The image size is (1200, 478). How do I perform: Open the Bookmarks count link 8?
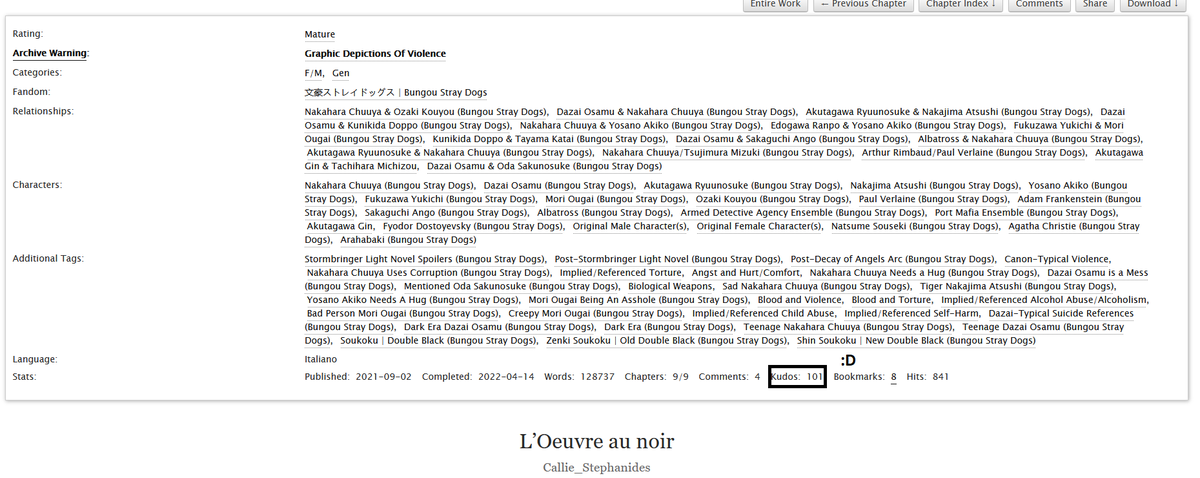(894, 377)
